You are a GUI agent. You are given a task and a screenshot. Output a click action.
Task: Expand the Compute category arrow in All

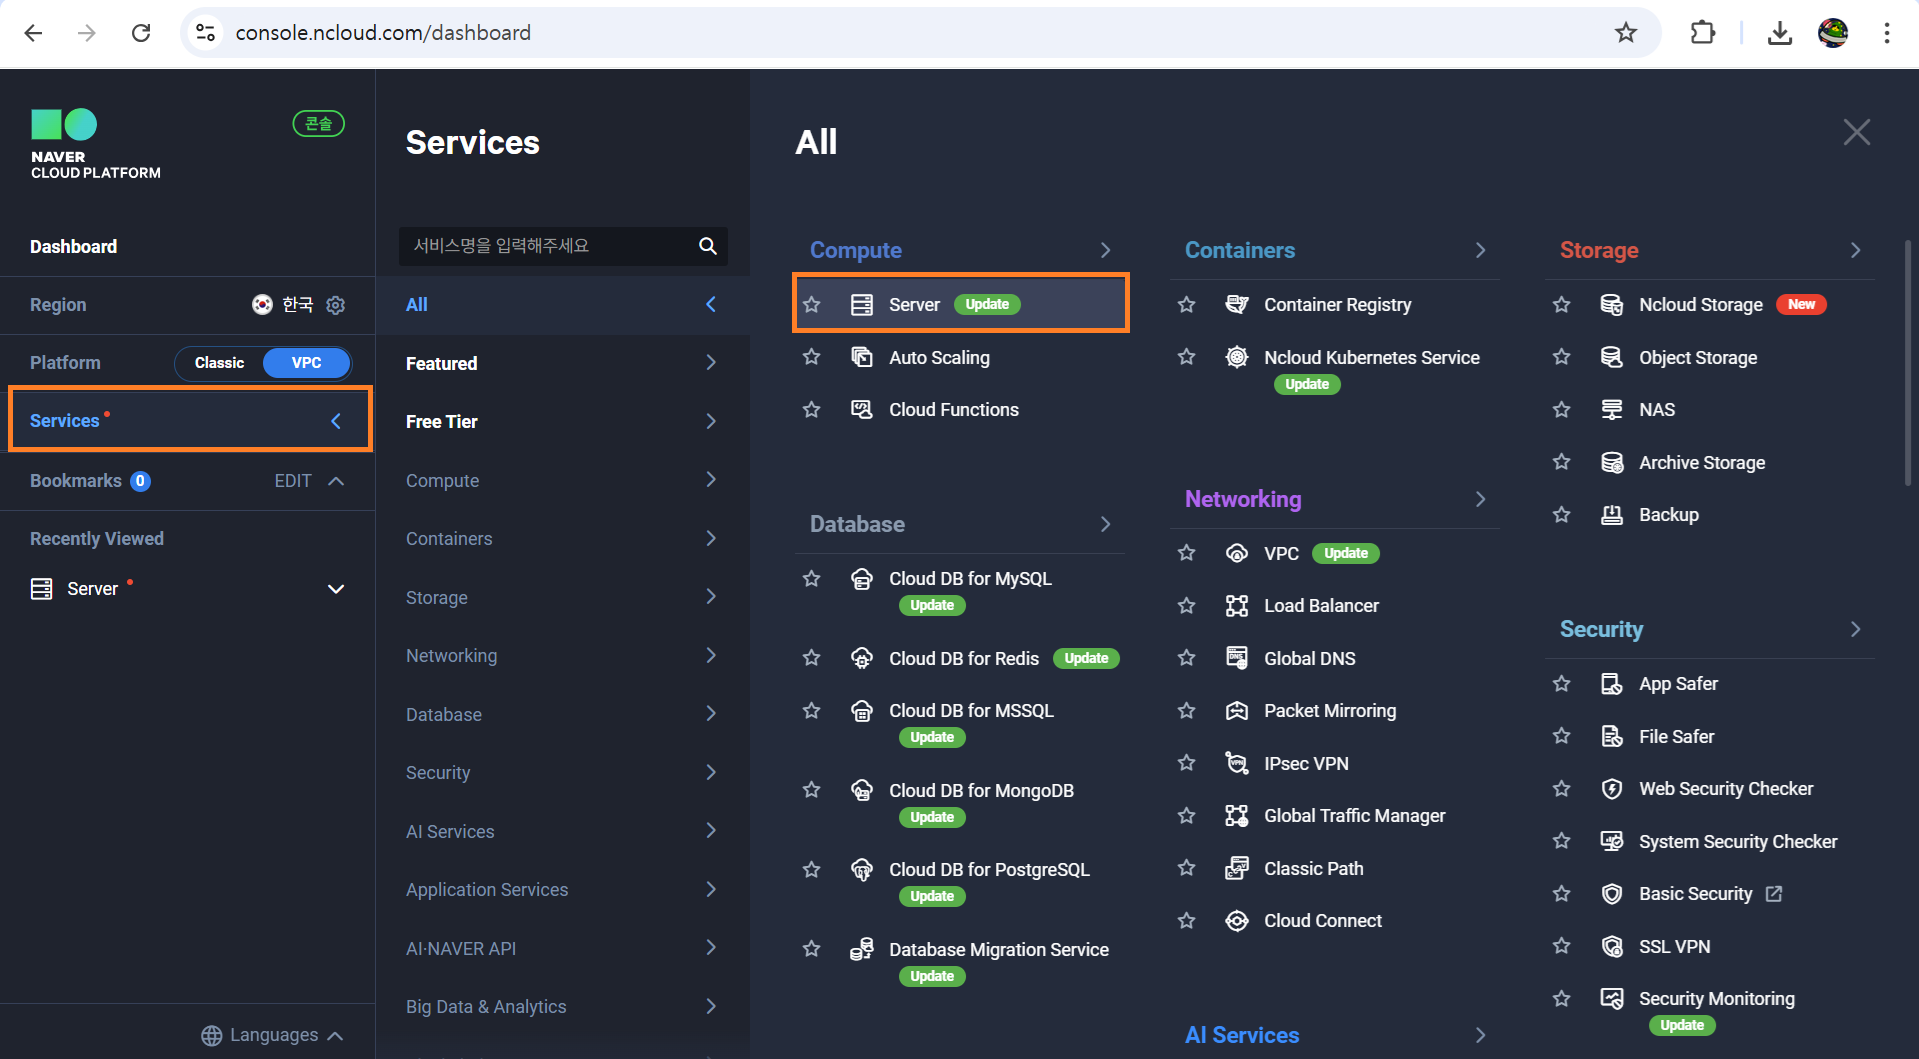pos(1105,250)
